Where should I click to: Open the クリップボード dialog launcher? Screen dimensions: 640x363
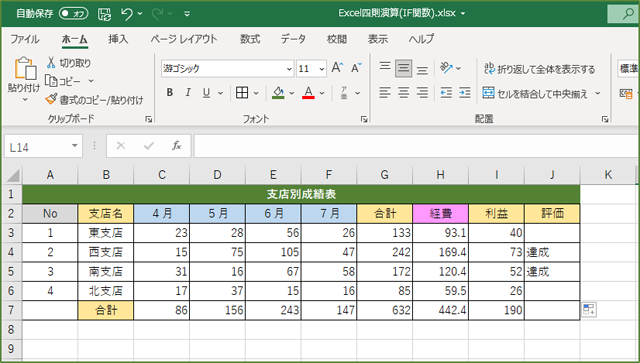click(x=149, y=119)
